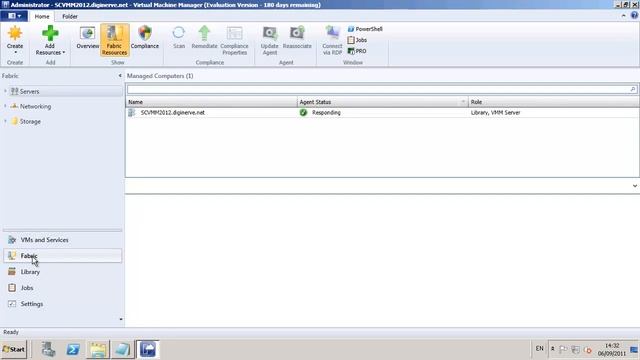Click the SCVMM2012 server row icon
Image resolution: width=640 pixels, height=360 pixels.
click(132, 113)
